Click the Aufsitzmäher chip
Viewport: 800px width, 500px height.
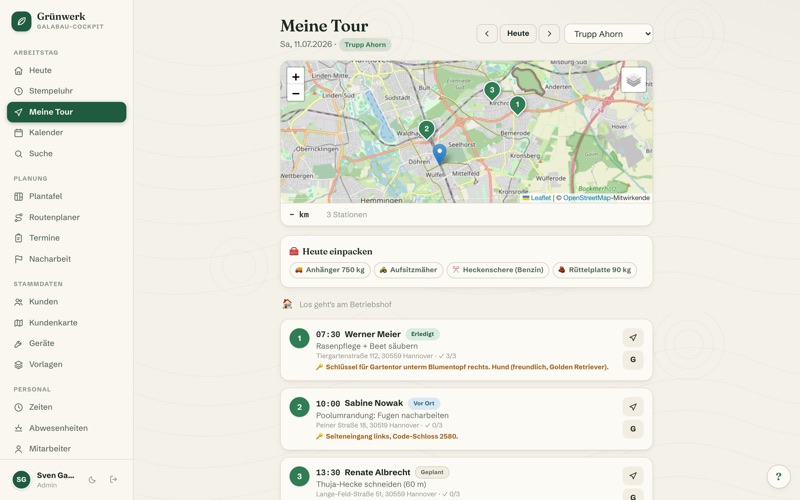409,270
